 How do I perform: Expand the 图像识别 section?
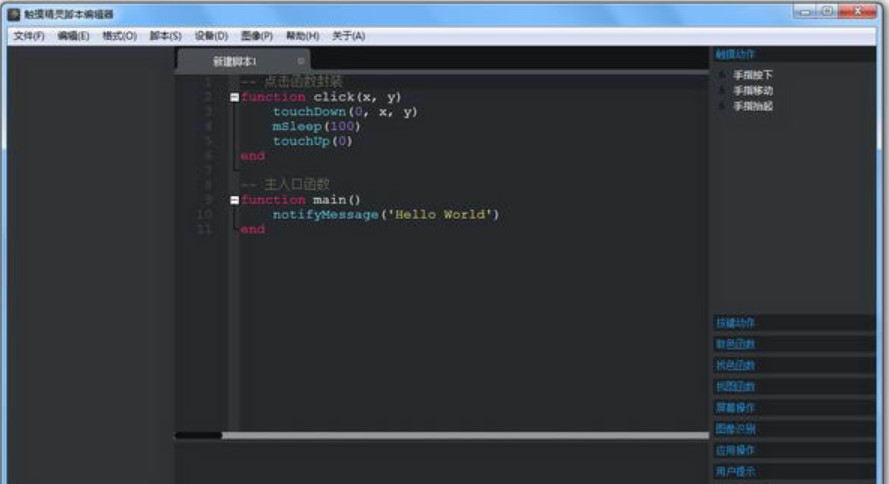coord(794,429)
